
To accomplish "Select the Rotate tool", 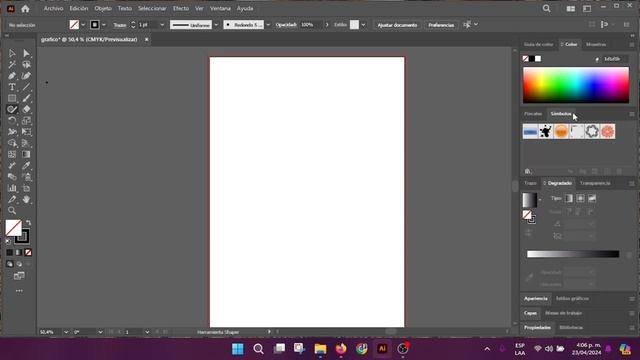I will (x=12, y=121).
